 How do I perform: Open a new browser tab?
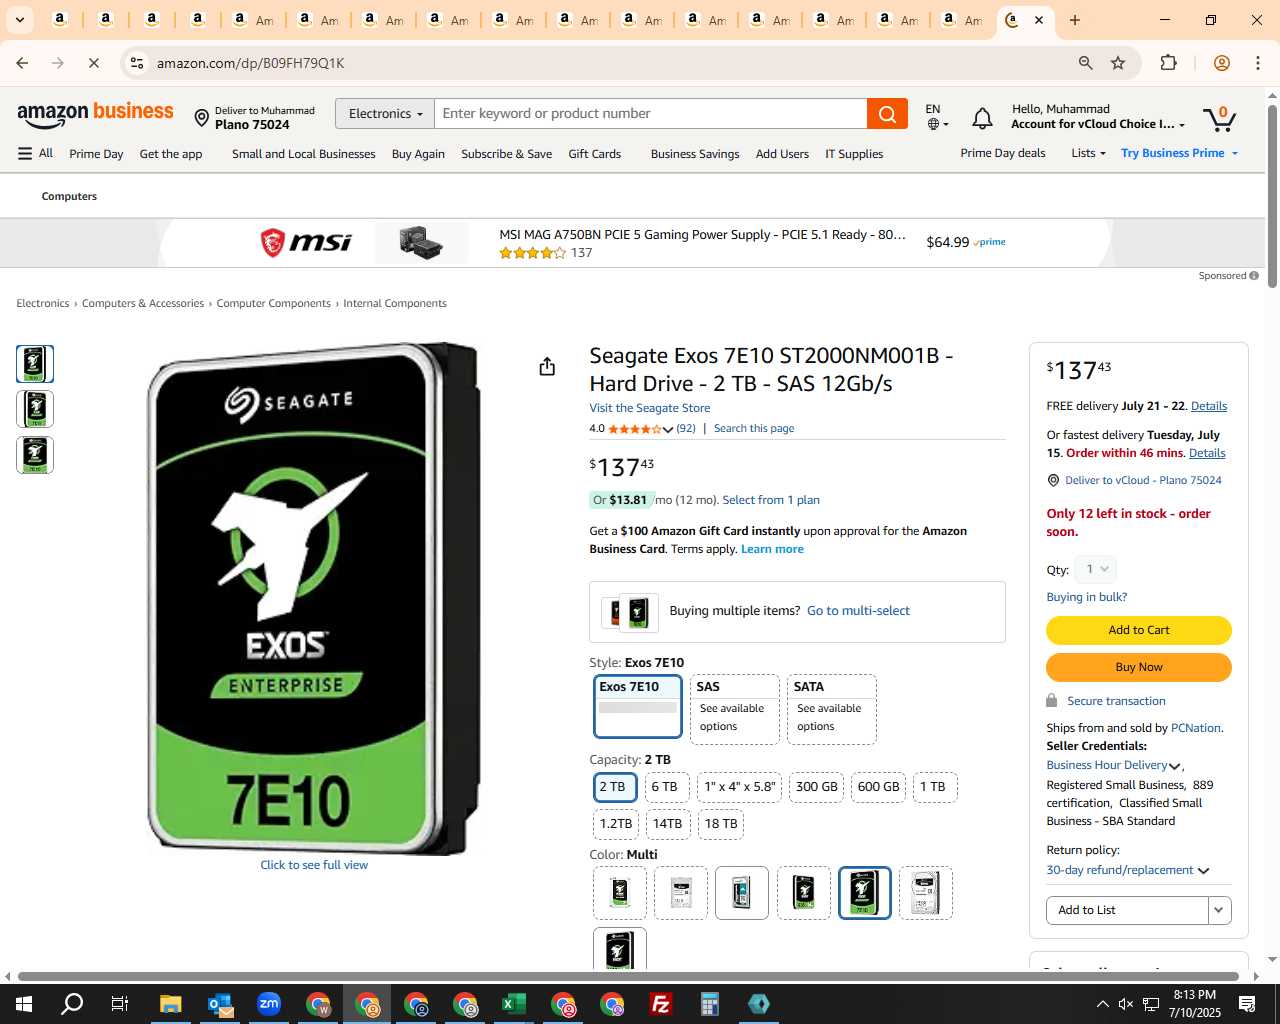pyautogui.click(x=1075, y=20)
